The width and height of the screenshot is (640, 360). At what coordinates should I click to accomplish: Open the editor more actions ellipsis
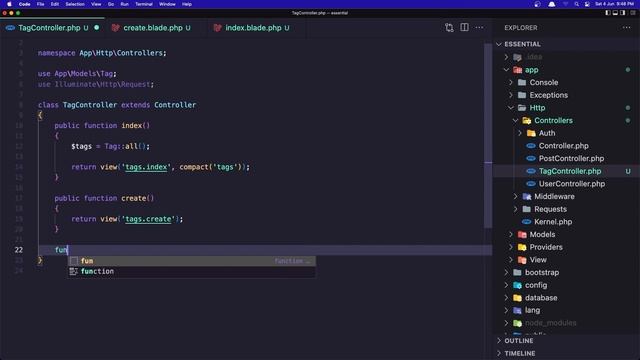[479, 28]
